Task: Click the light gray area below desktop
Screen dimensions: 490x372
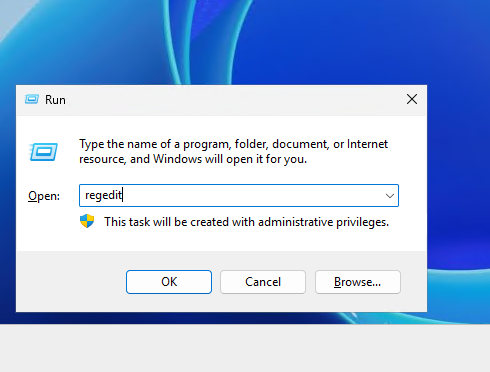Action: pos(245,348)
